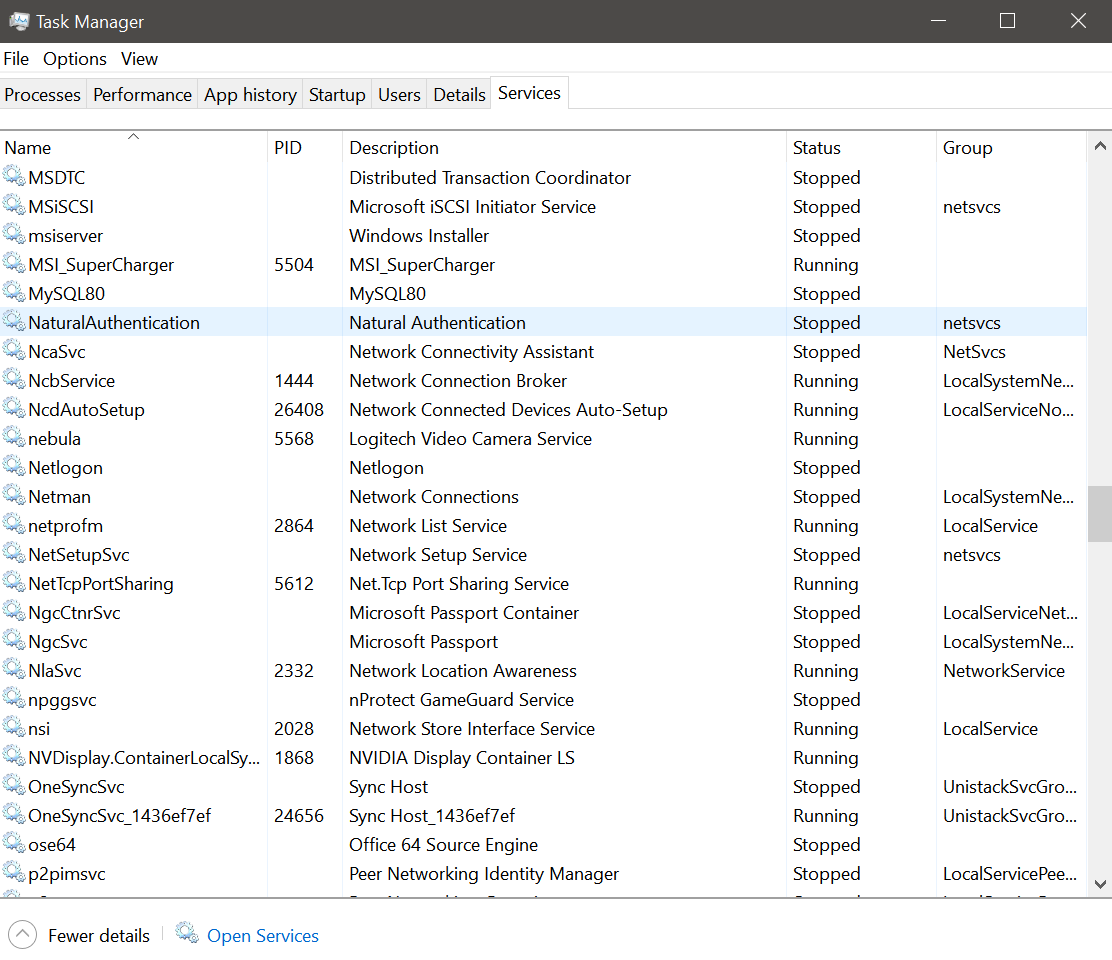Click 'Microsoft Passport Container' description
This screenshot has width=1112, height=960.
(x=464, y=613)
